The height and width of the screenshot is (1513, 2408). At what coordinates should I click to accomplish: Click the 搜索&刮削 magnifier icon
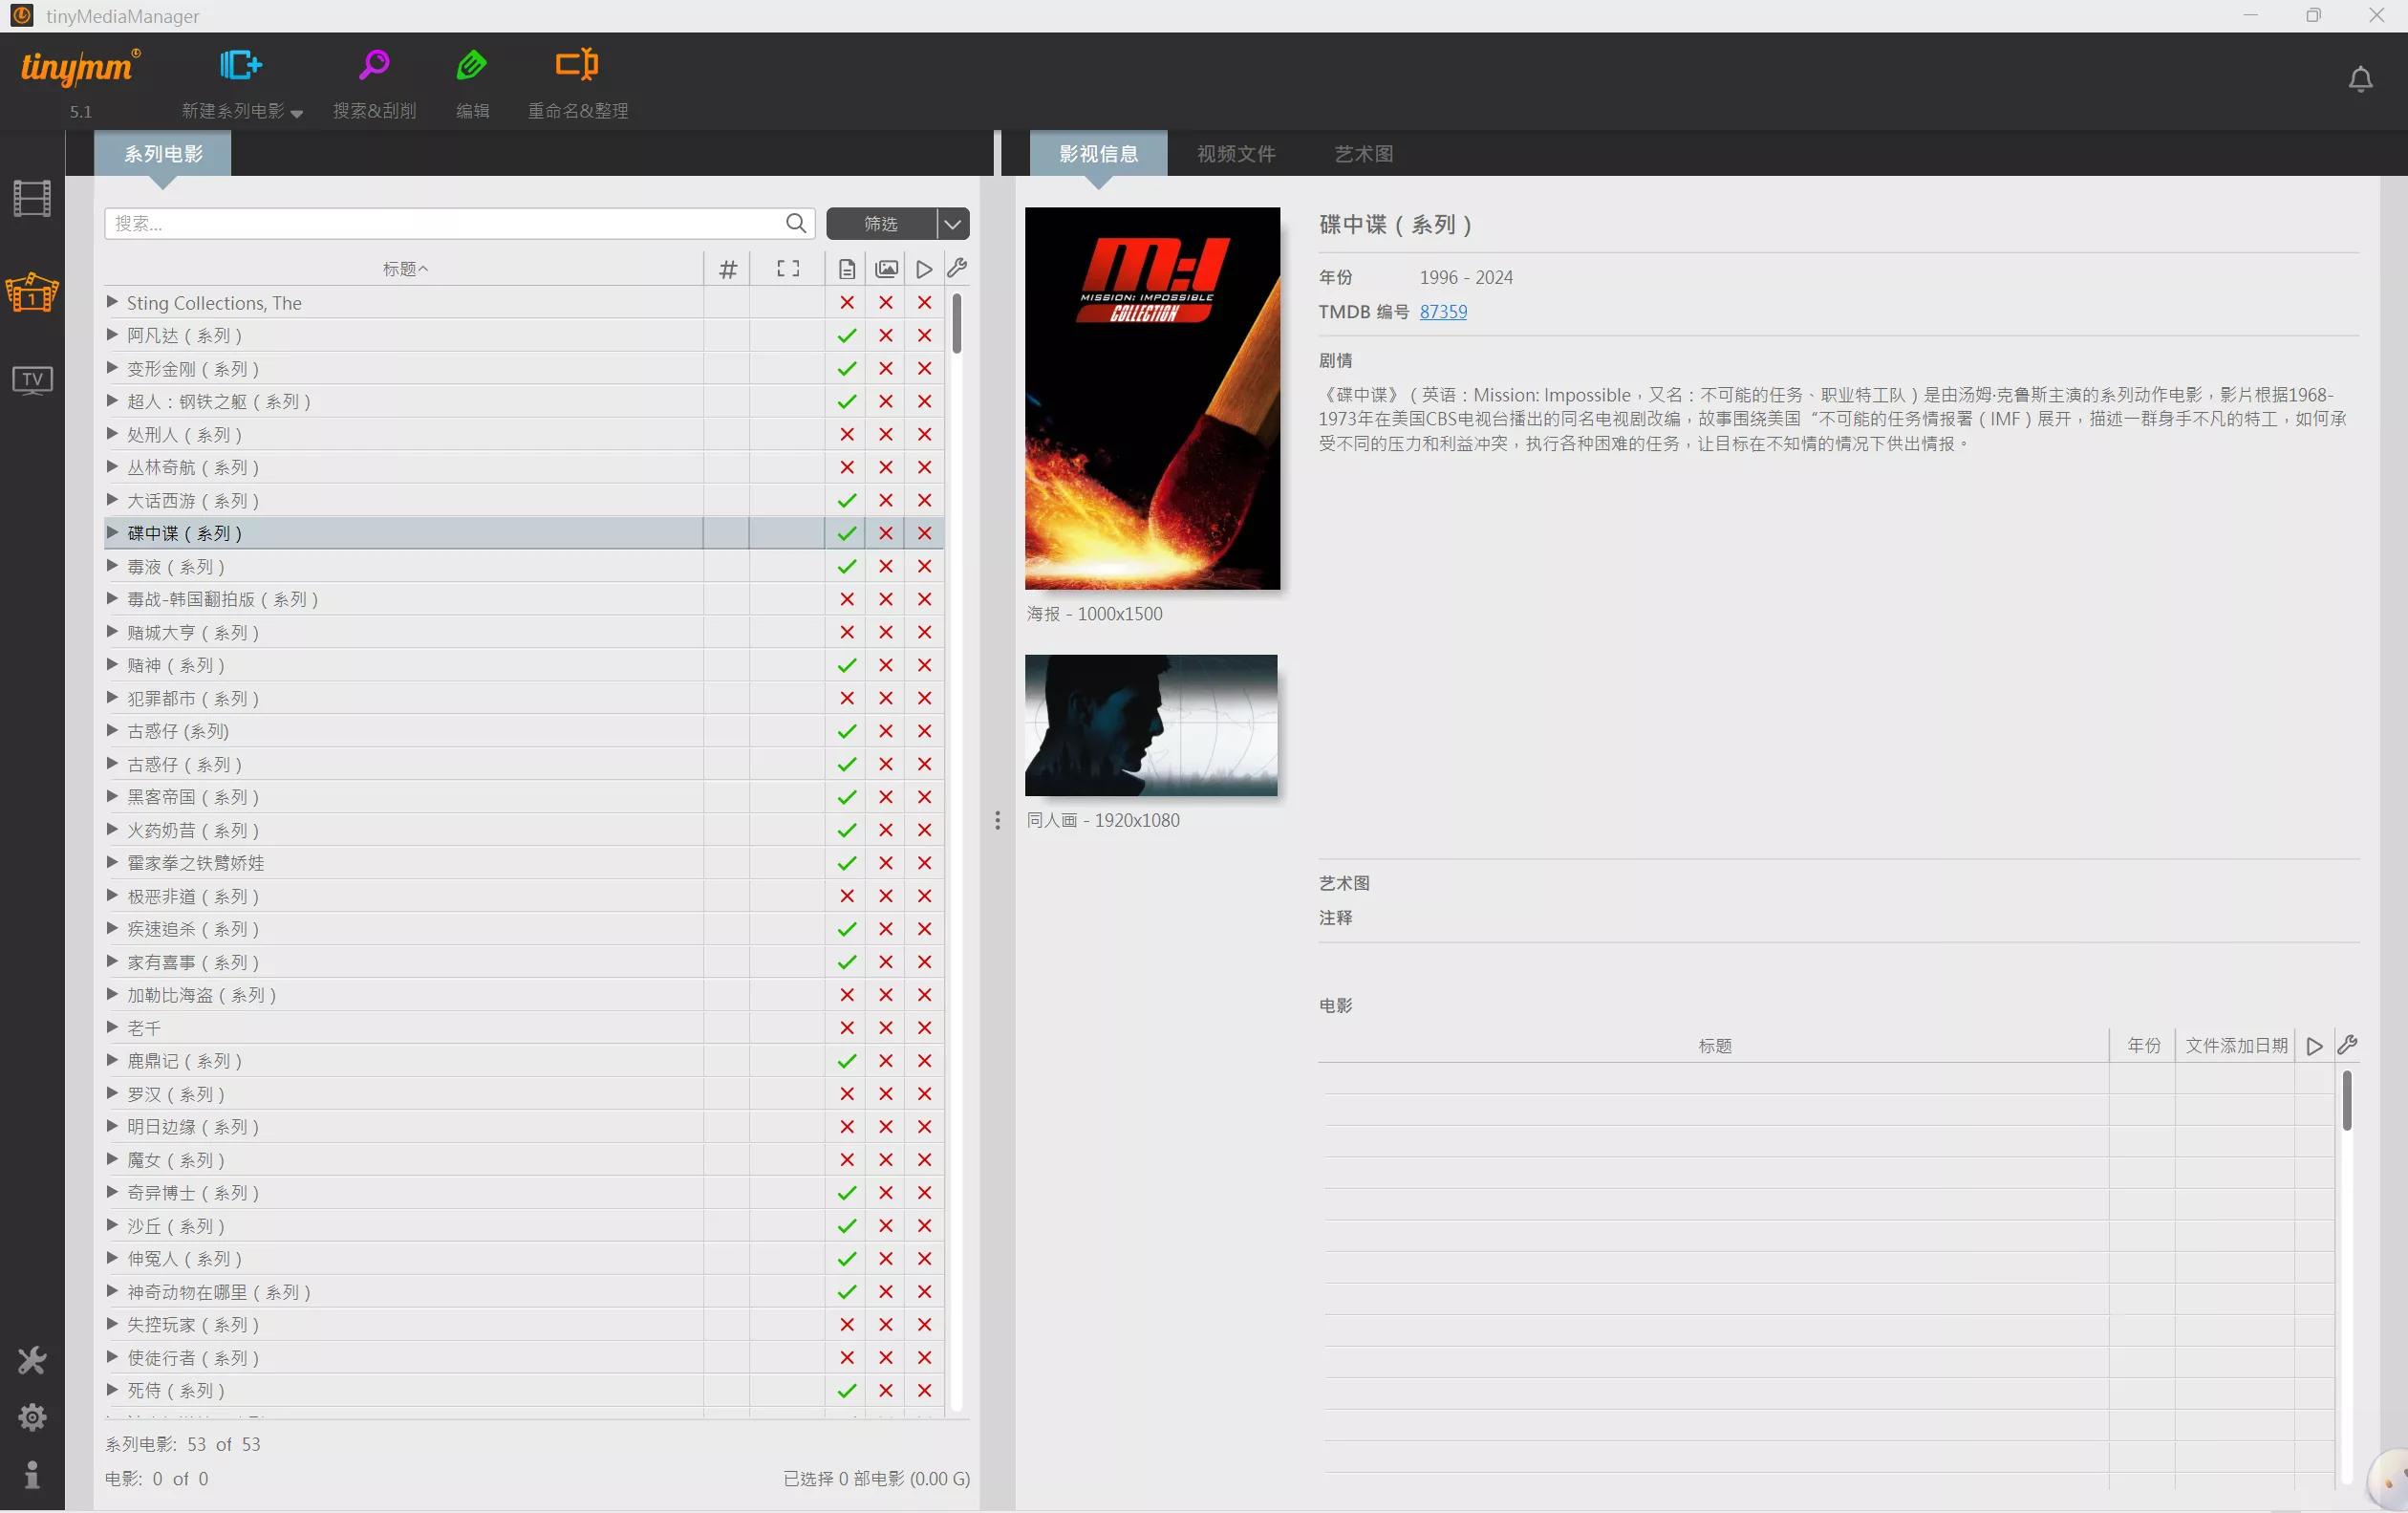coord(374,65)
